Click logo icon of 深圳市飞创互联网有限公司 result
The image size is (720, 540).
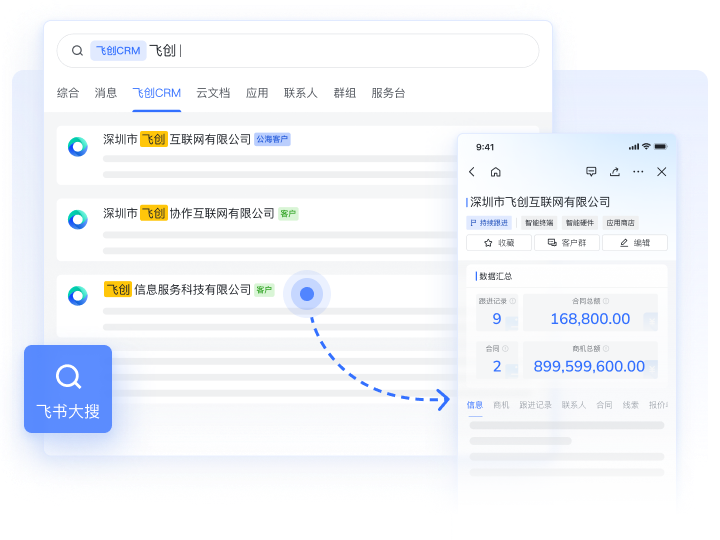coord(78,147)
